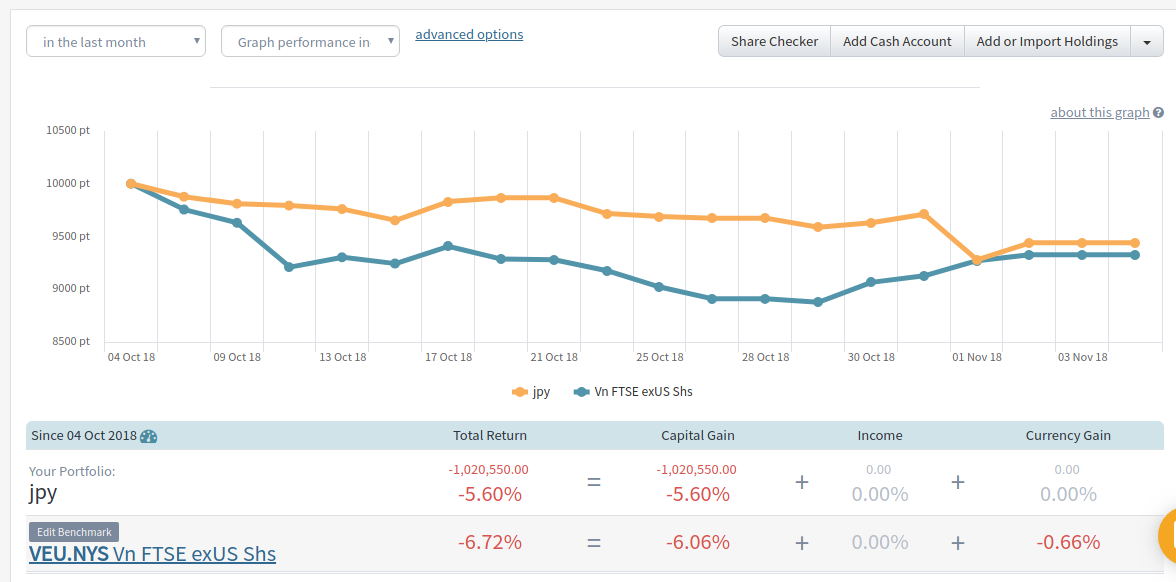
Task: Click the Add or Import Holdings button
Action: tap(1047, 42)
